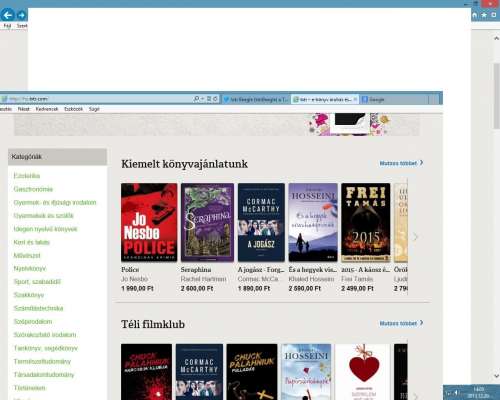The height and width of the screenshot is (400, 500).
Task: Select the Ezotéria category
Action: click(x=27, y=176)
